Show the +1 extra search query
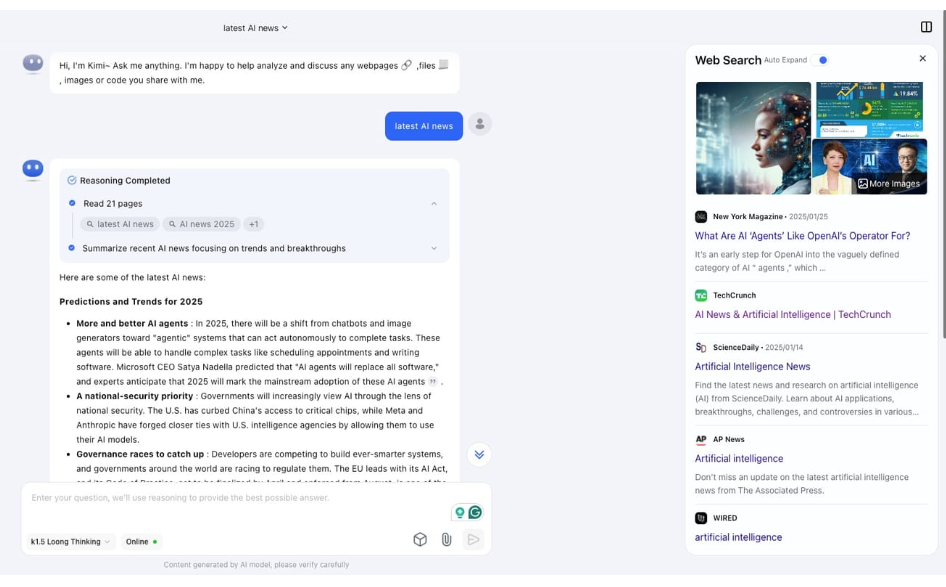This screenshot has width=946, height=587. click(253, 224)
